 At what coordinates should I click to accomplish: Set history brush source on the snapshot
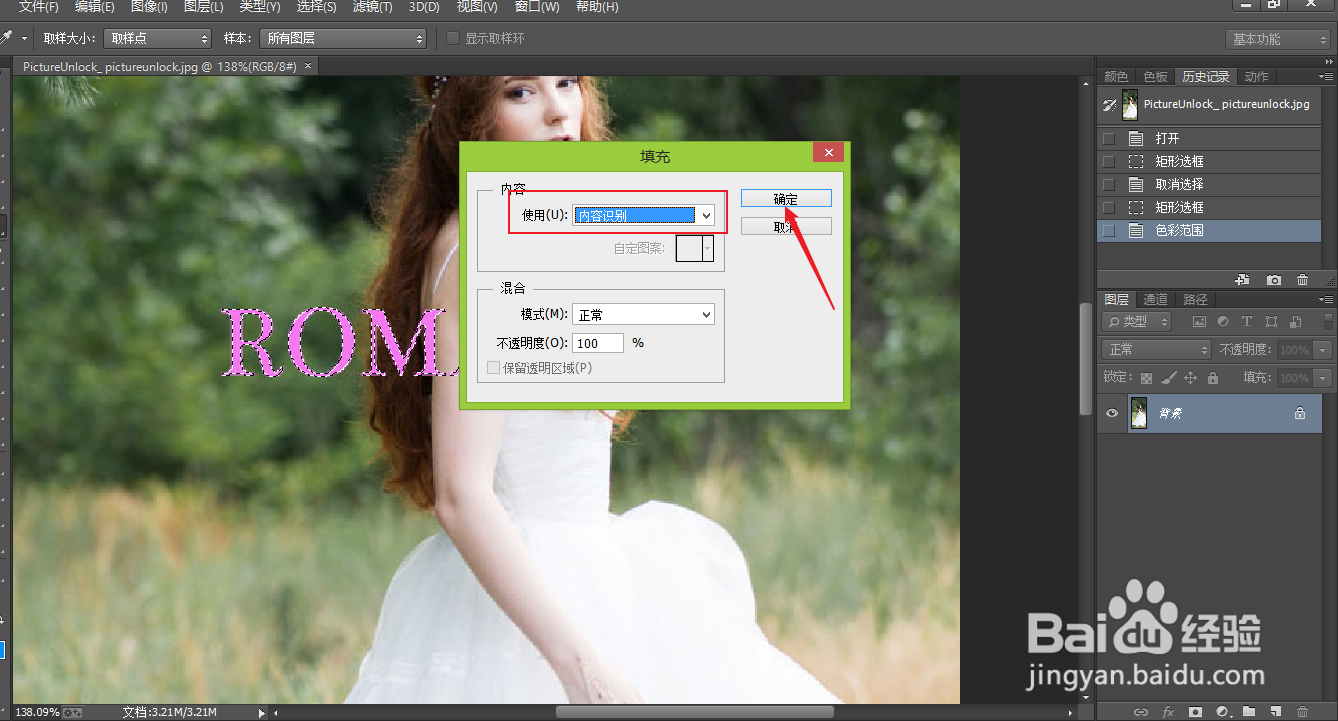[x=1108, y=104]
